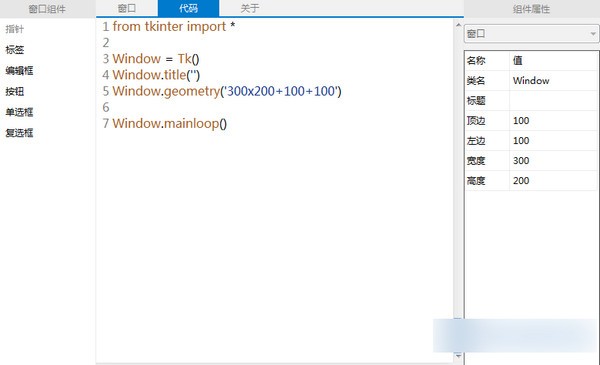Select the 编辑框 entry widget
Viewport: 600px width, 365px height.
click(x=19, y=70)
